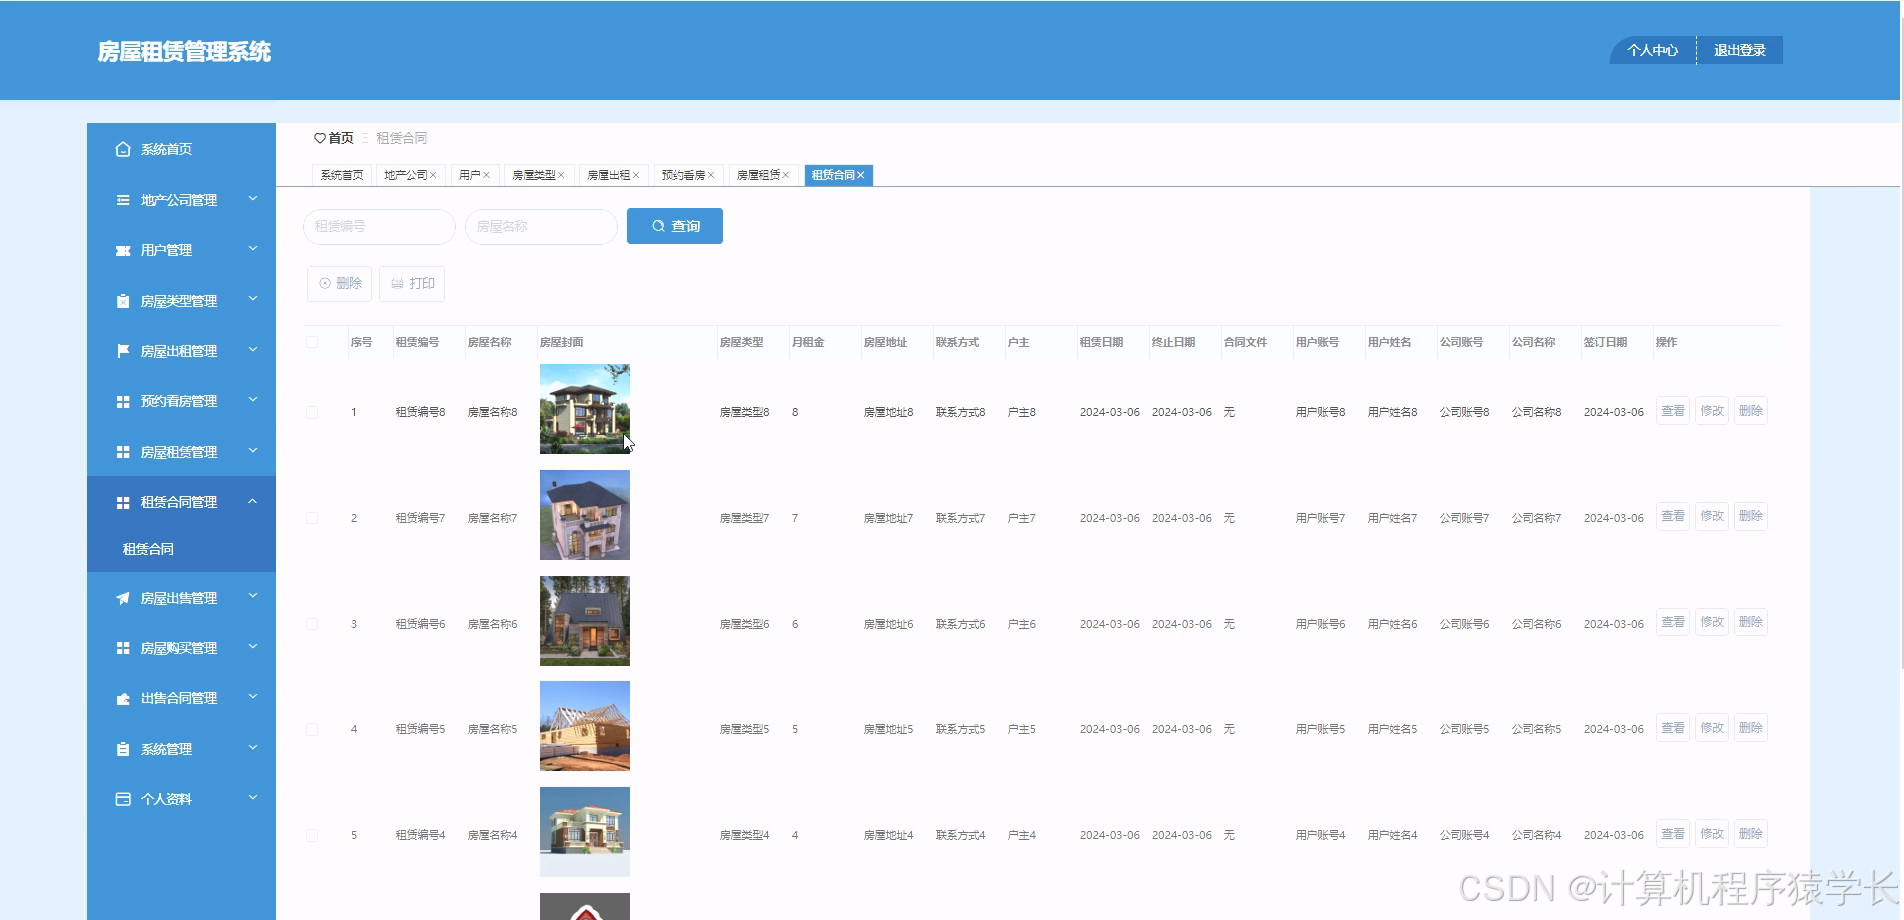Viewport: 1904px width, 920px height.
Task: Expand the 房屋租赁管理 menu chevron
Action: pos(253,450)
